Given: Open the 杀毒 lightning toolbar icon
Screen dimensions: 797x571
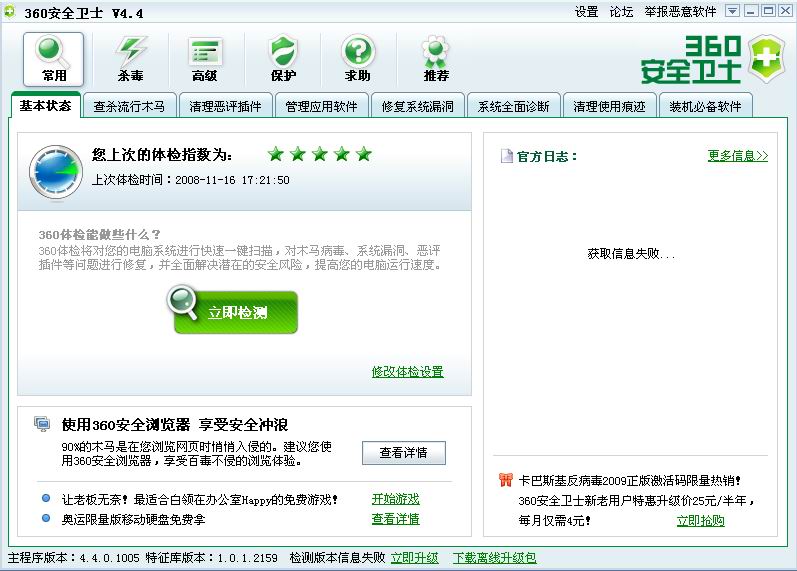Looking at the screenshot, I should click(130, 58).
